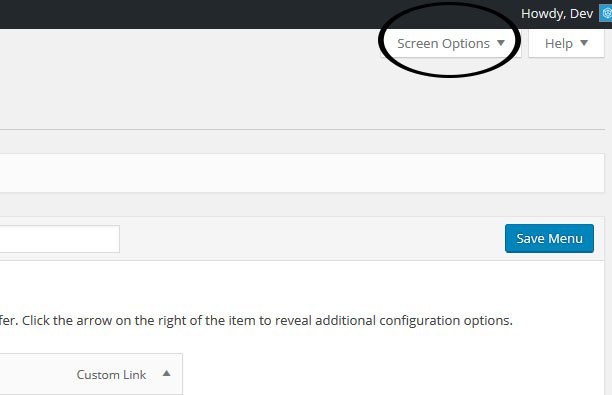This screenshot has width=612, height=395.
Task: Click the blue Save Menu button
Action: coord(549,238)
